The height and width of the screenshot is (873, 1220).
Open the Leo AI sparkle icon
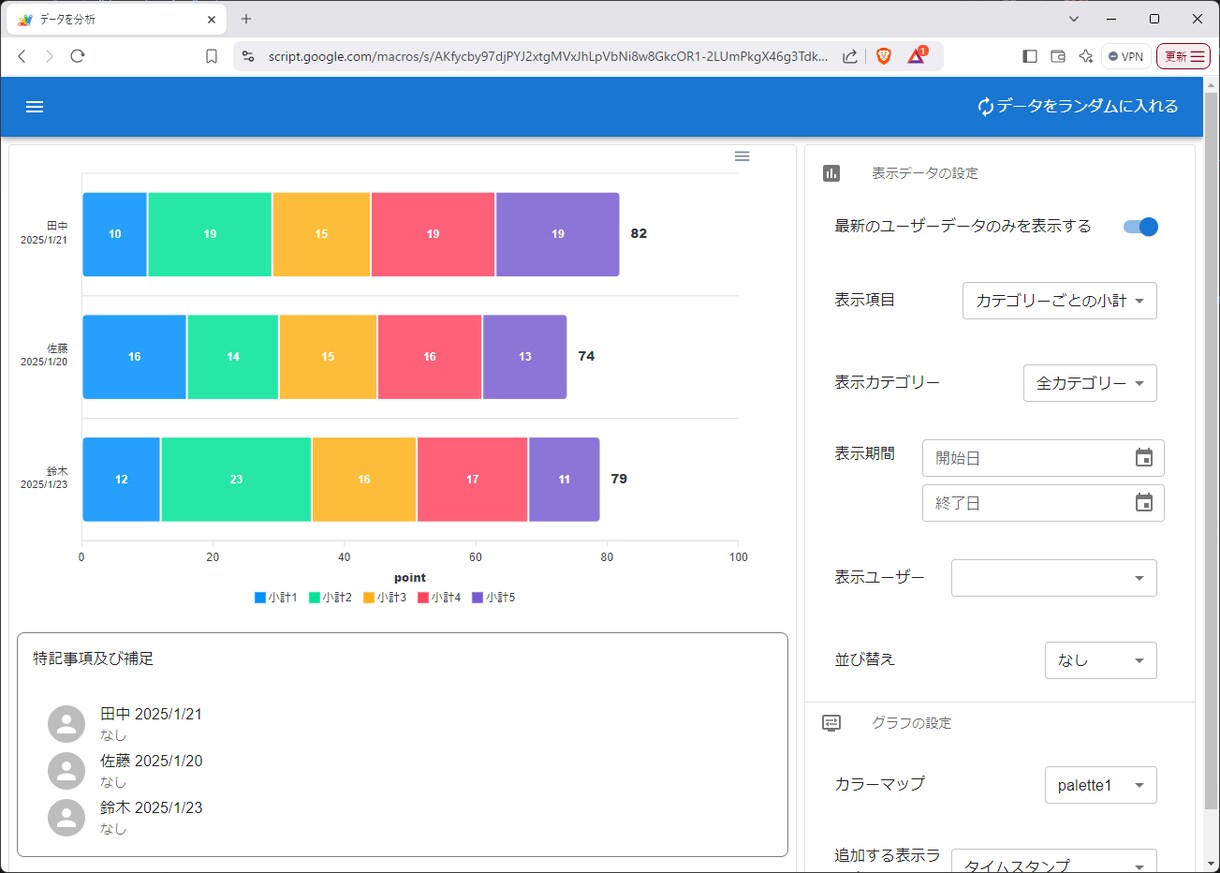pyautogui.click(x=1086, y=57)
